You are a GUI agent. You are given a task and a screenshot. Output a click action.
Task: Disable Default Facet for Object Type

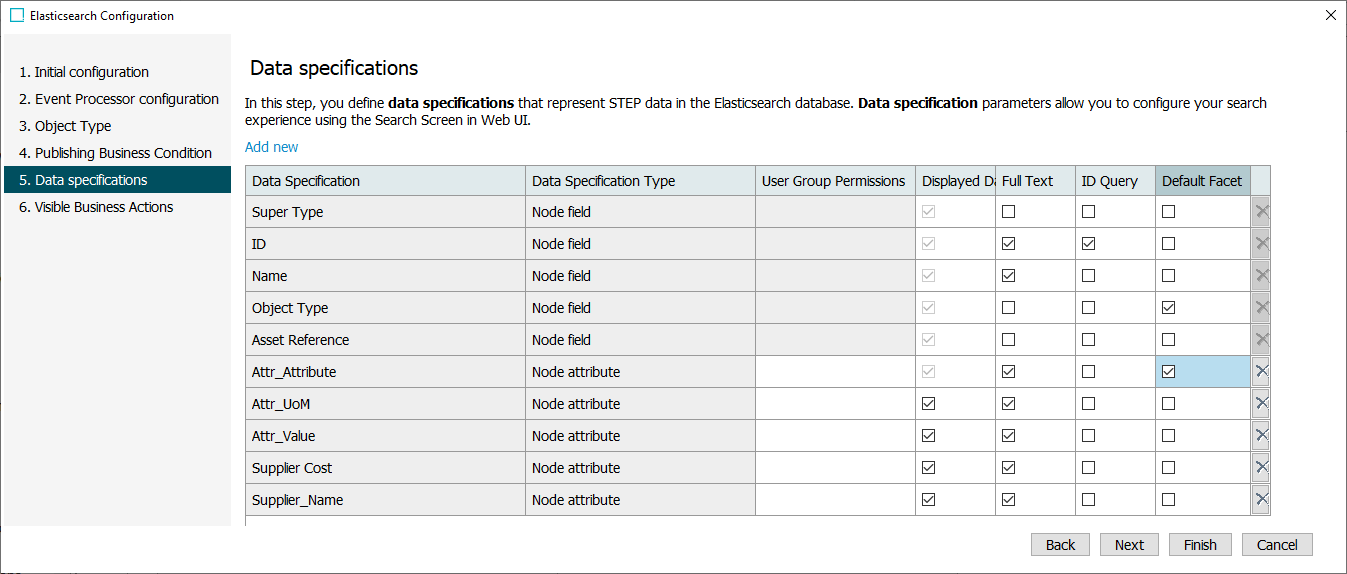point(1168,308)
